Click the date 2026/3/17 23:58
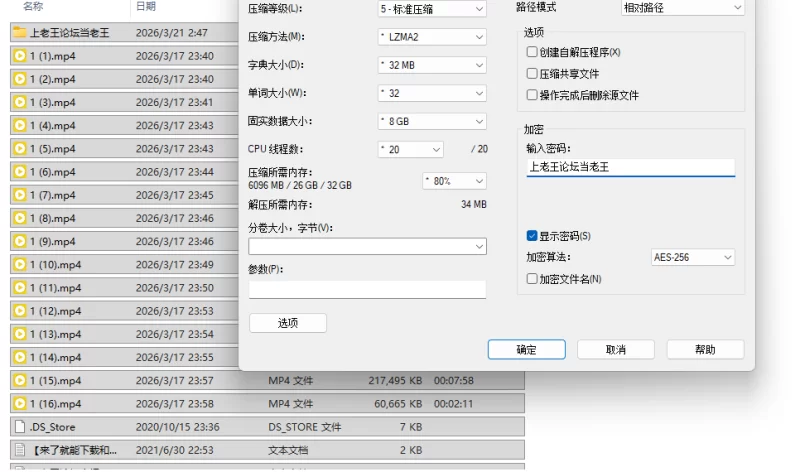Viewport: 800px width, 472px height. pyautogui.click(x=174, y=404)
